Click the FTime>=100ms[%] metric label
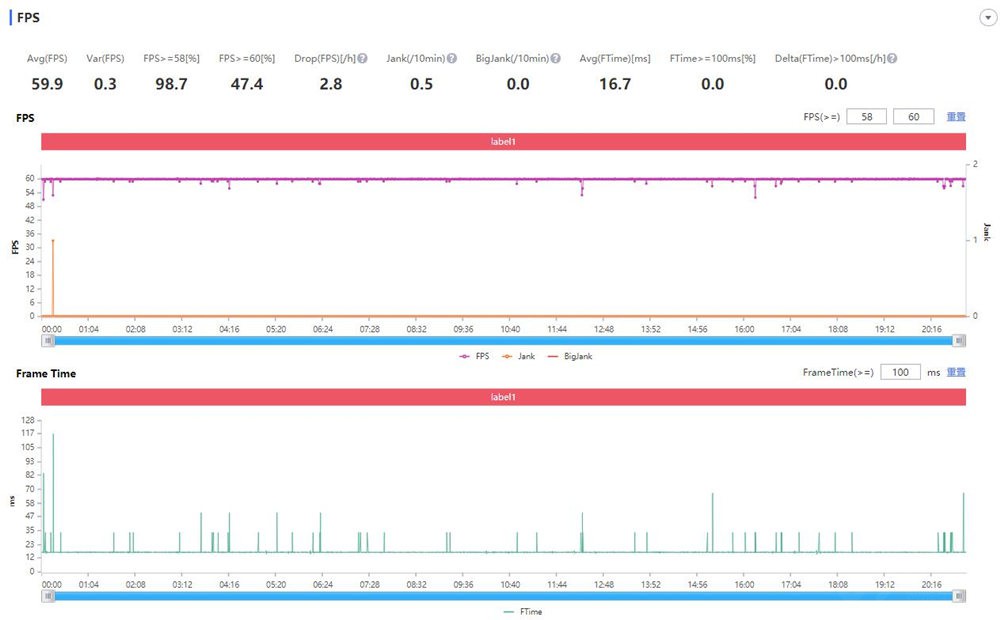The width and height of the screenshot is (1000, 620). click(712, 58)
